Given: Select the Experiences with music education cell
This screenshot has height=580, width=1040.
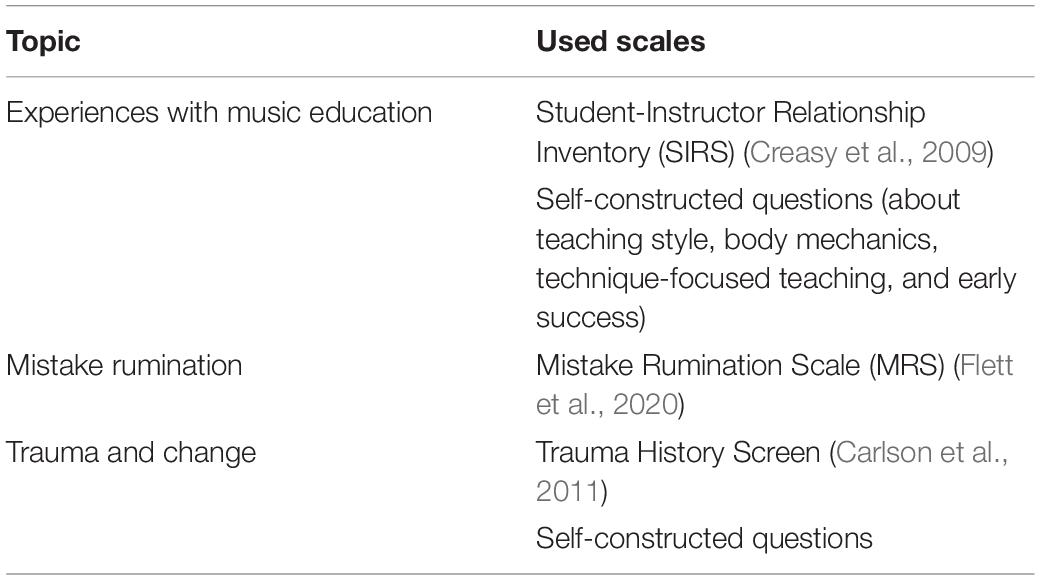Looking at the screenshot, I should (x=219, y=112).
